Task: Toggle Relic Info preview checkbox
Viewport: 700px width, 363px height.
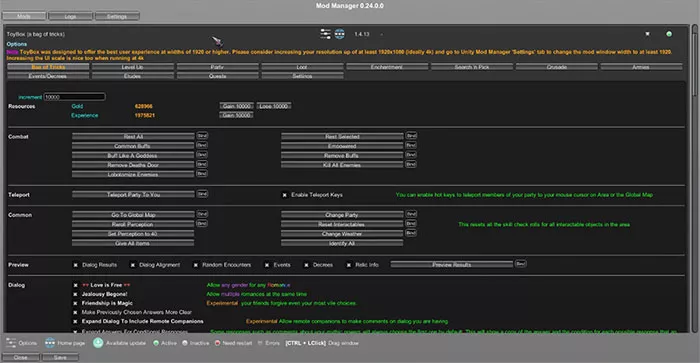Action: pos(349,265)
